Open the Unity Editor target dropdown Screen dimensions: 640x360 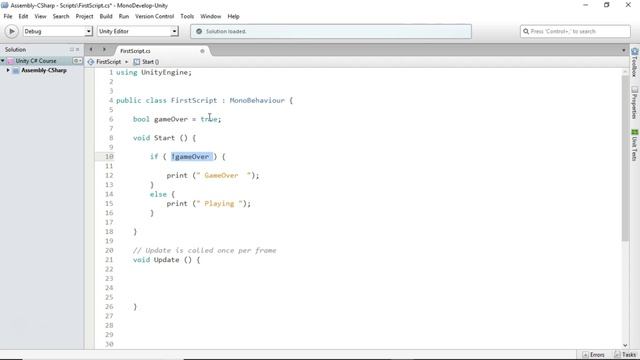click(138, 31)
